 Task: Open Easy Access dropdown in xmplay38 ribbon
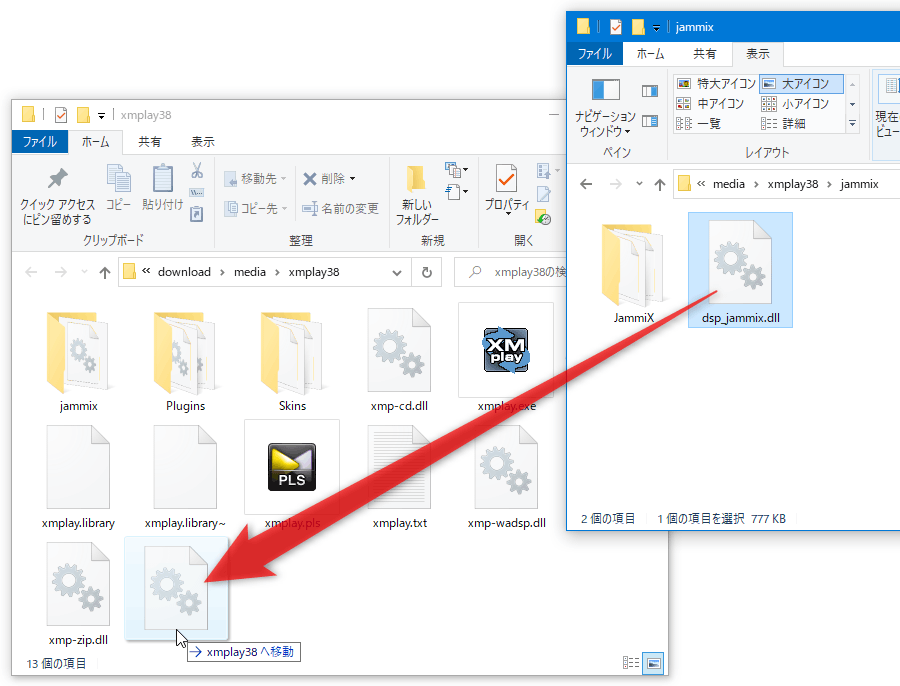point(456,192)
